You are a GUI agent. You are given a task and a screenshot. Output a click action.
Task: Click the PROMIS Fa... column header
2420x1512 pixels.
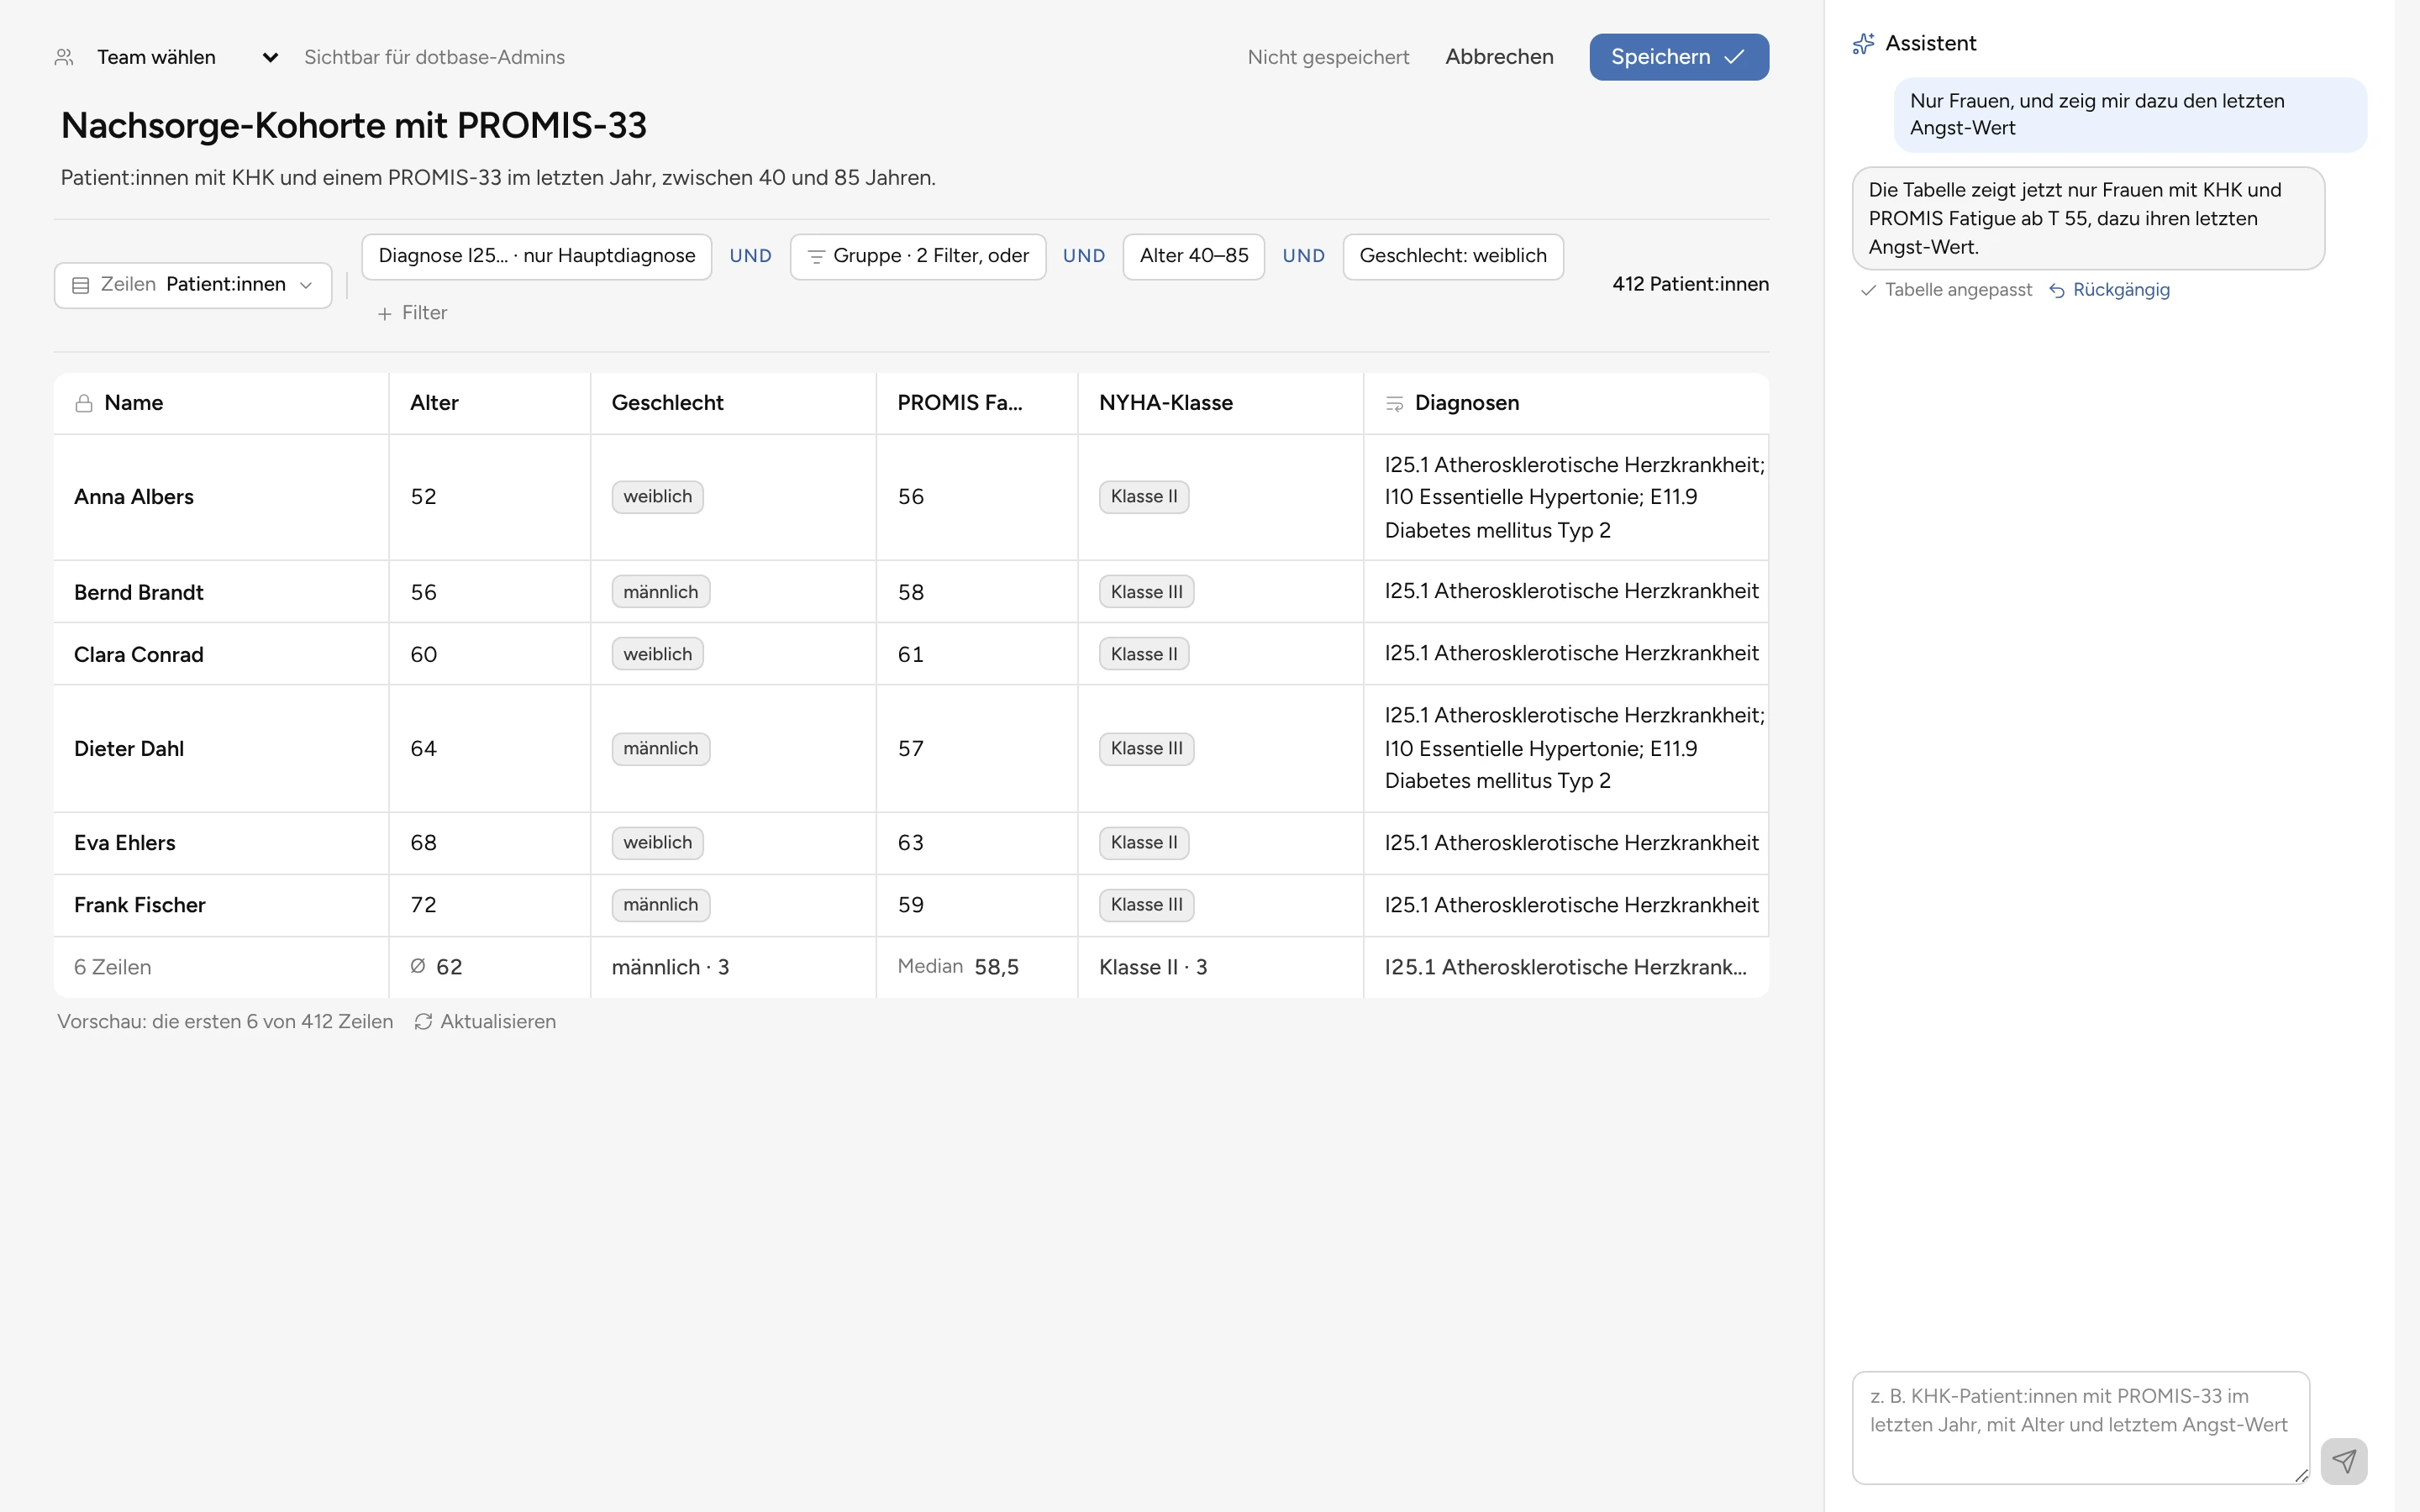point(977,403)
